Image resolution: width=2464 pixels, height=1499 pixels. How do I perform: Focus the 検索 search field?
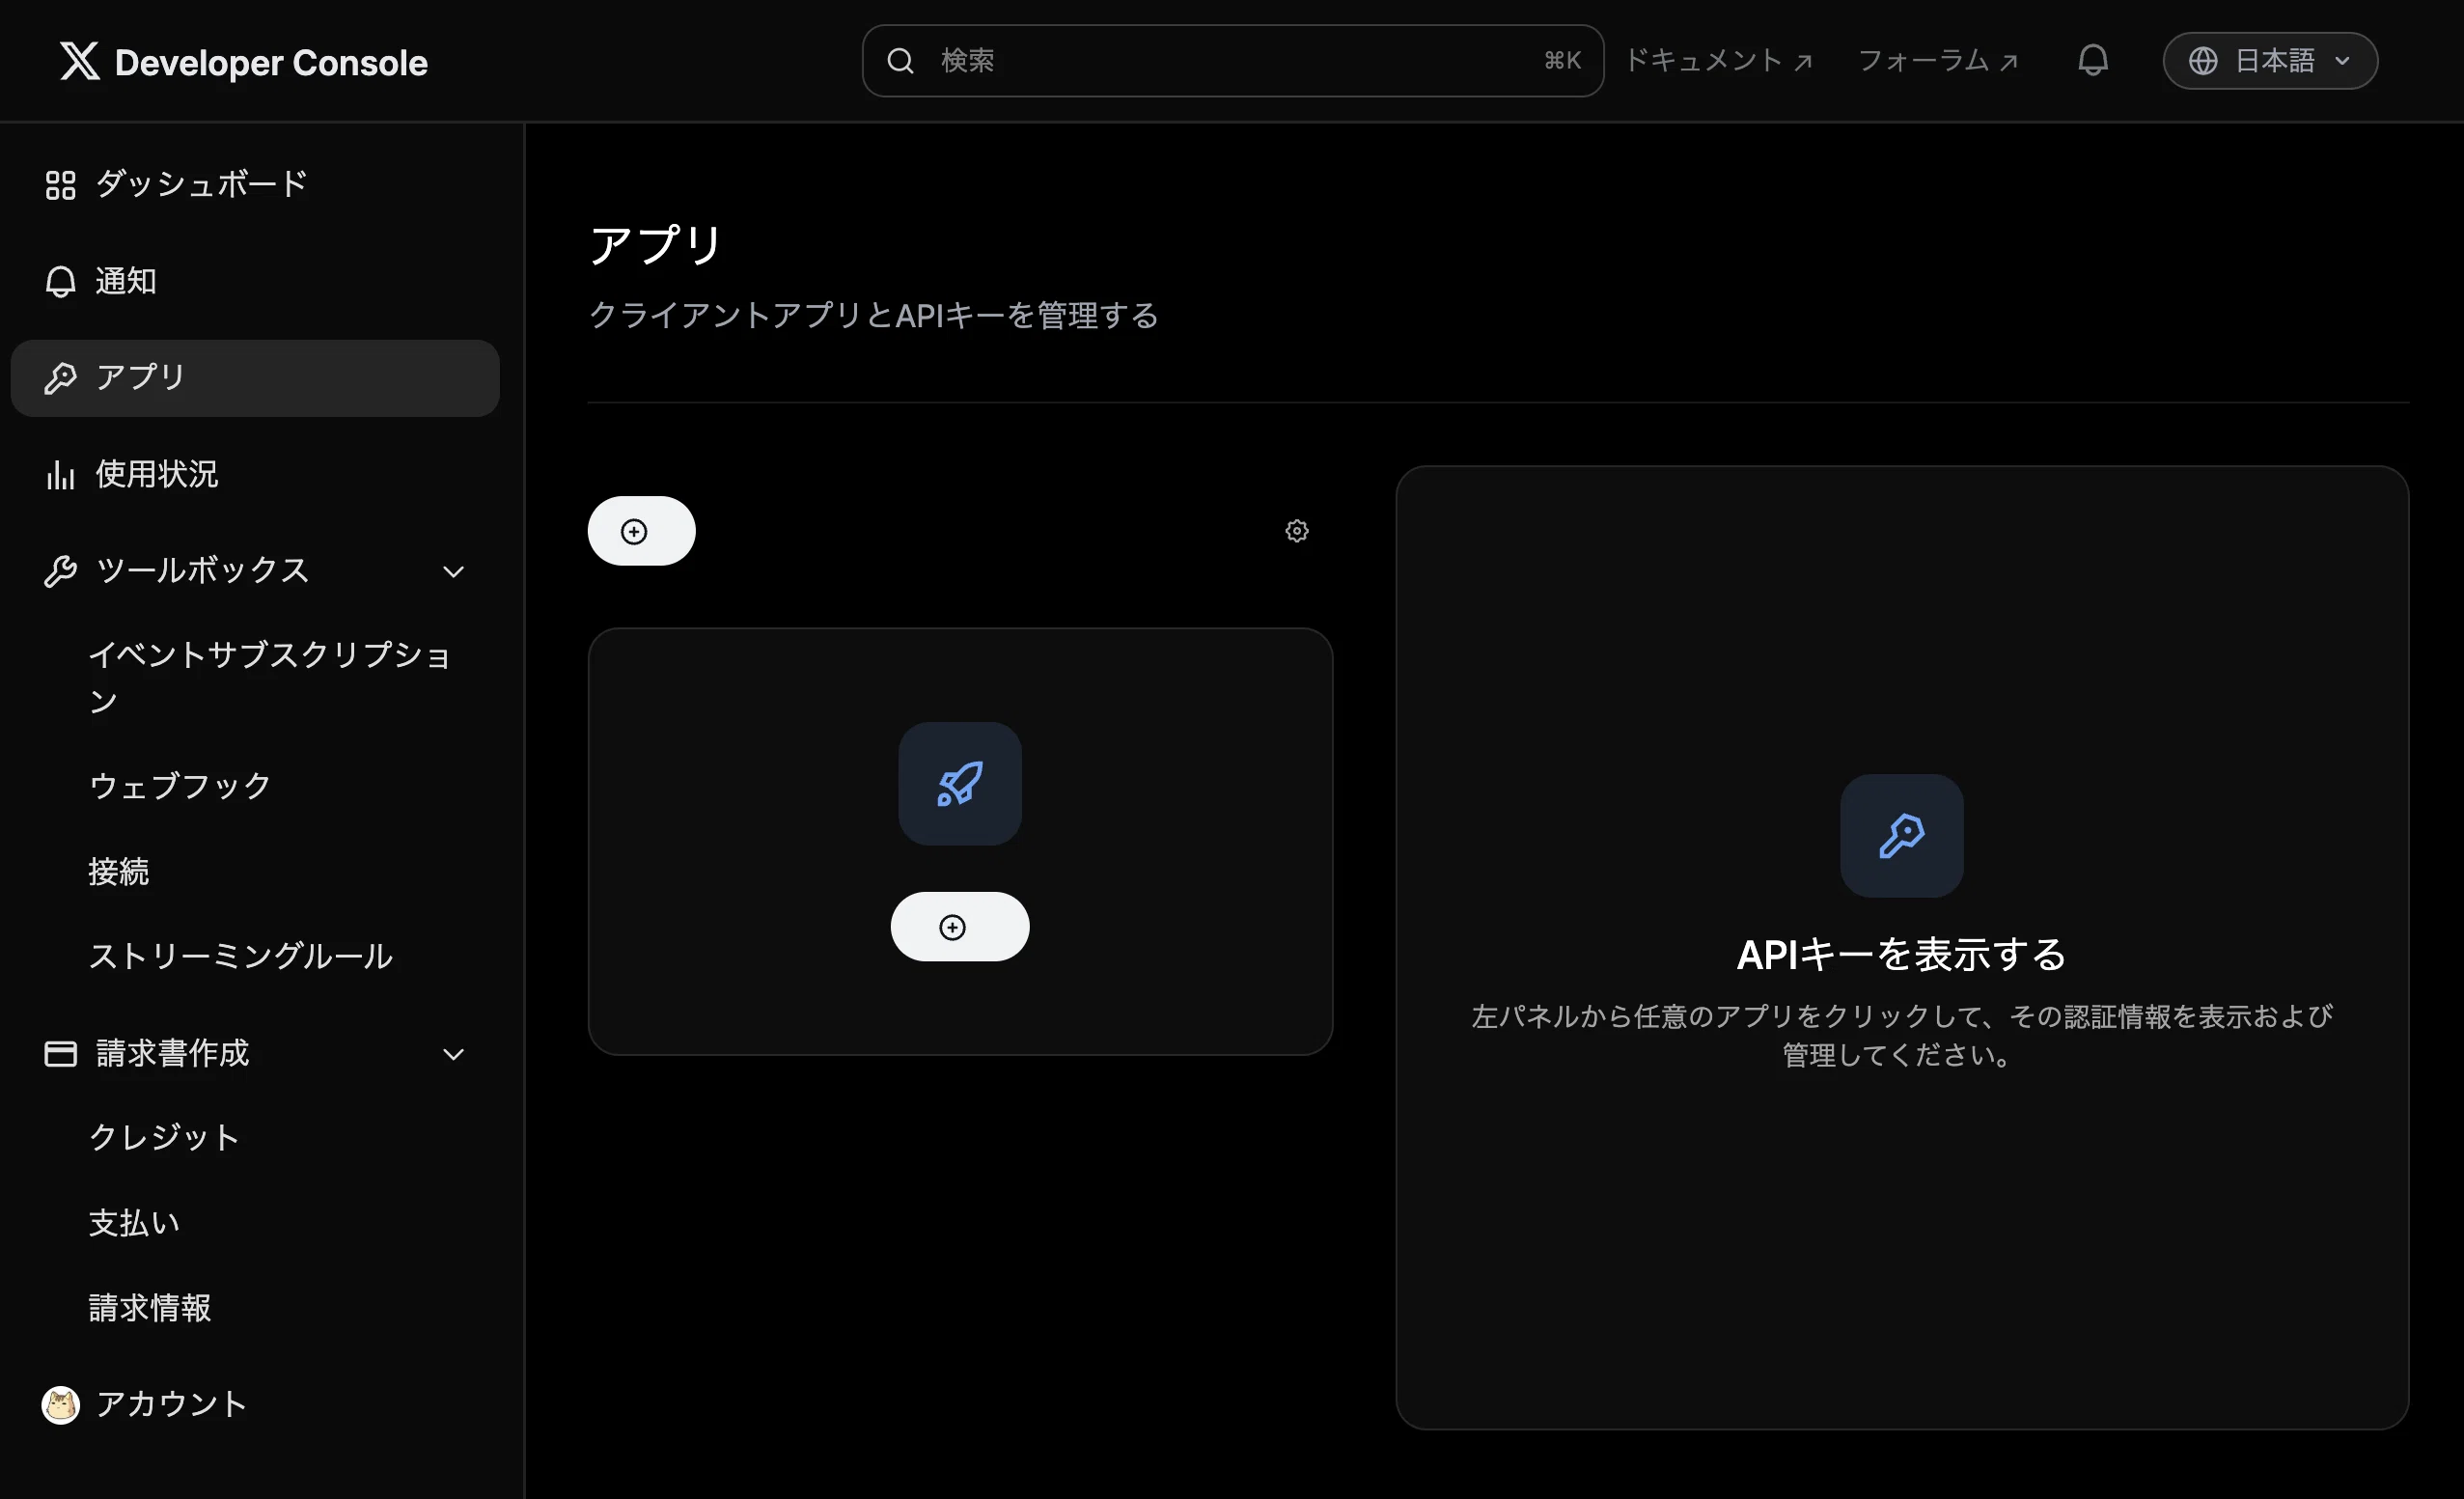pyautogui.click(x=1233, y=61)
